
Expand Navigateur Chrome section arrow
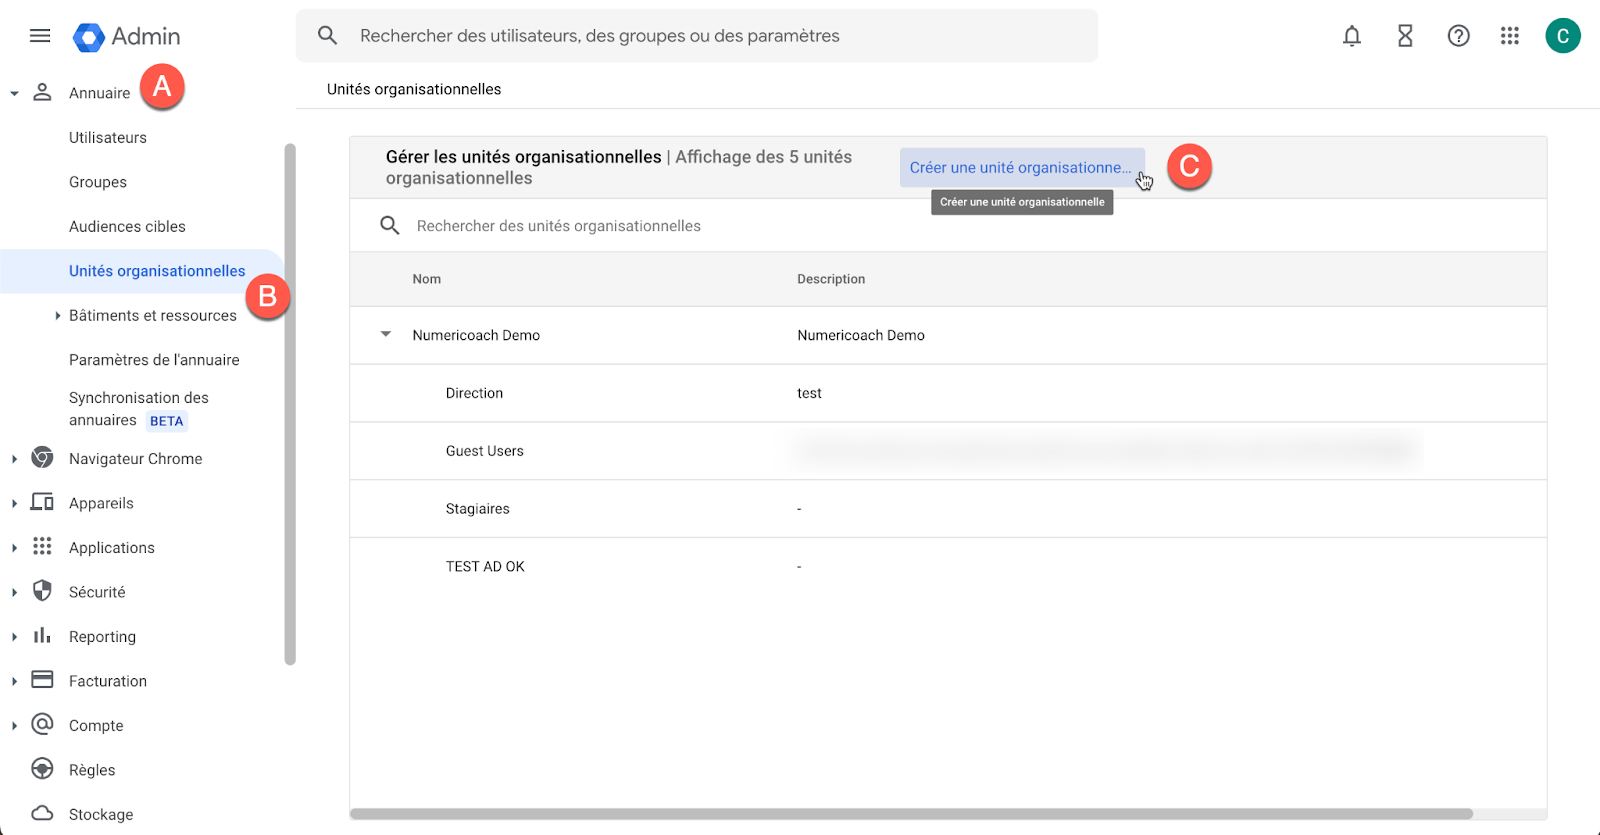pyautogui.click(x=14, y=459)
